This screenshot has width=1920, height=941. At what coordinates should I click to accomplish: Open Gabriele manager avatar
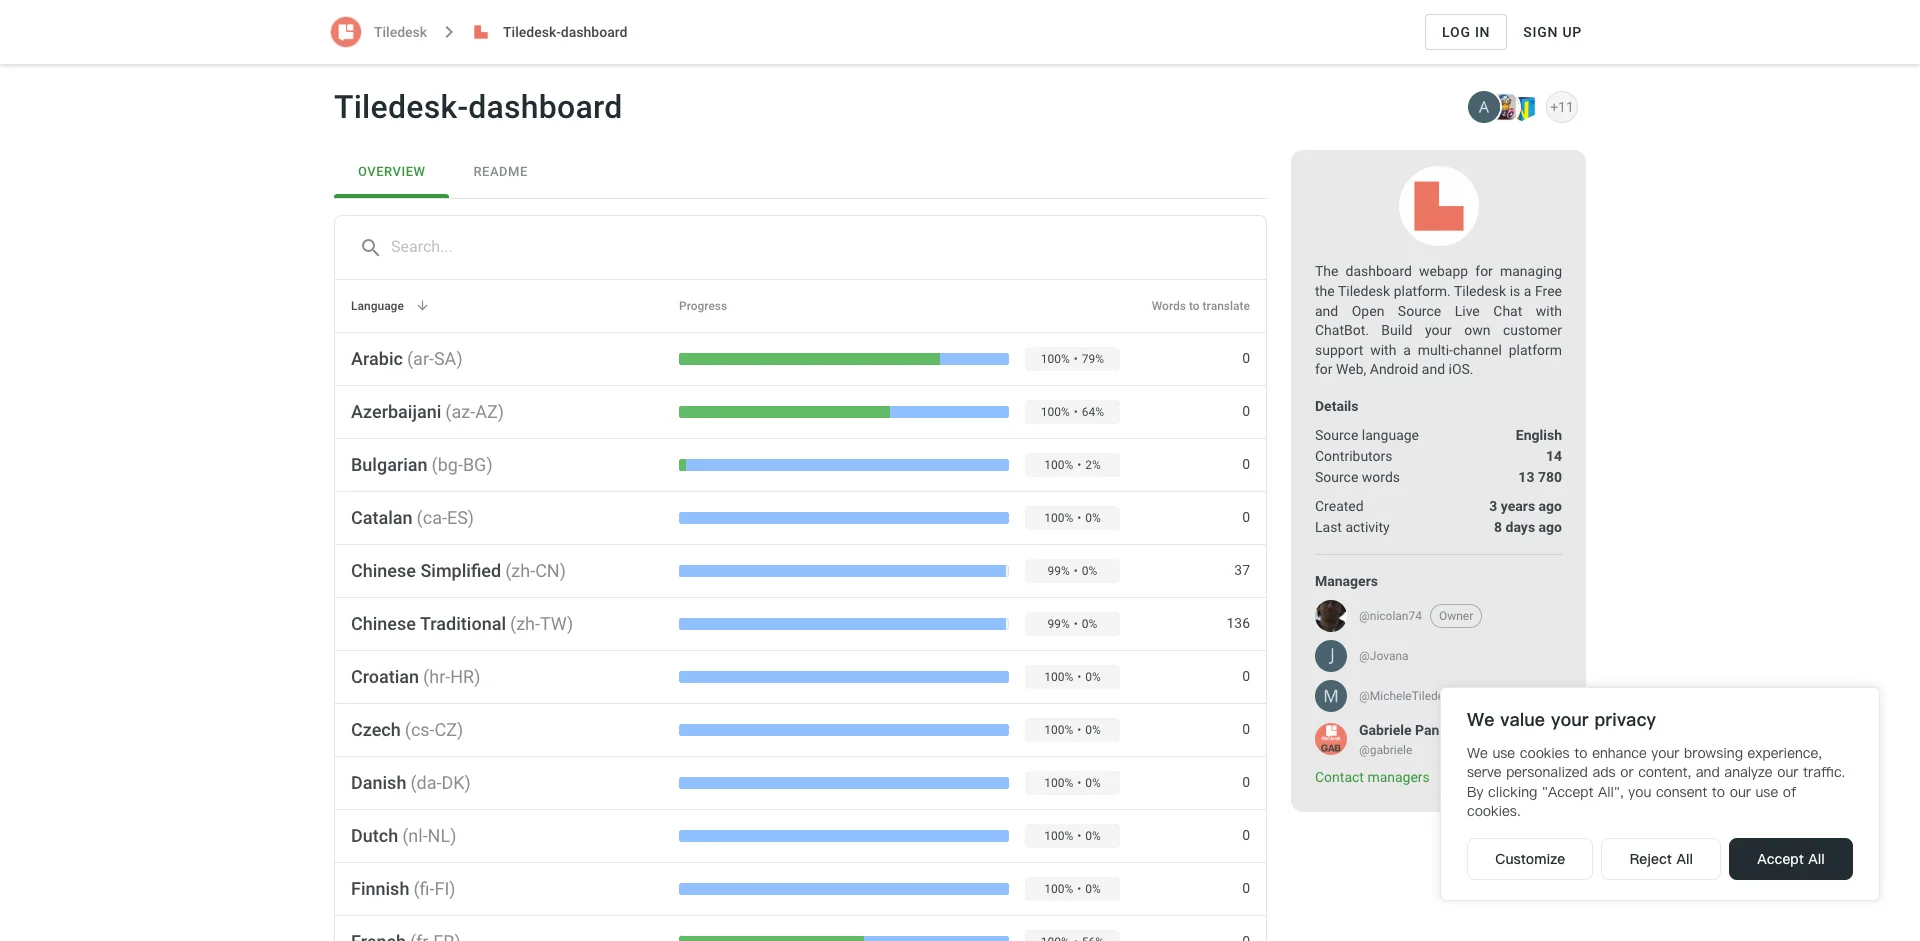[1331, 739]
